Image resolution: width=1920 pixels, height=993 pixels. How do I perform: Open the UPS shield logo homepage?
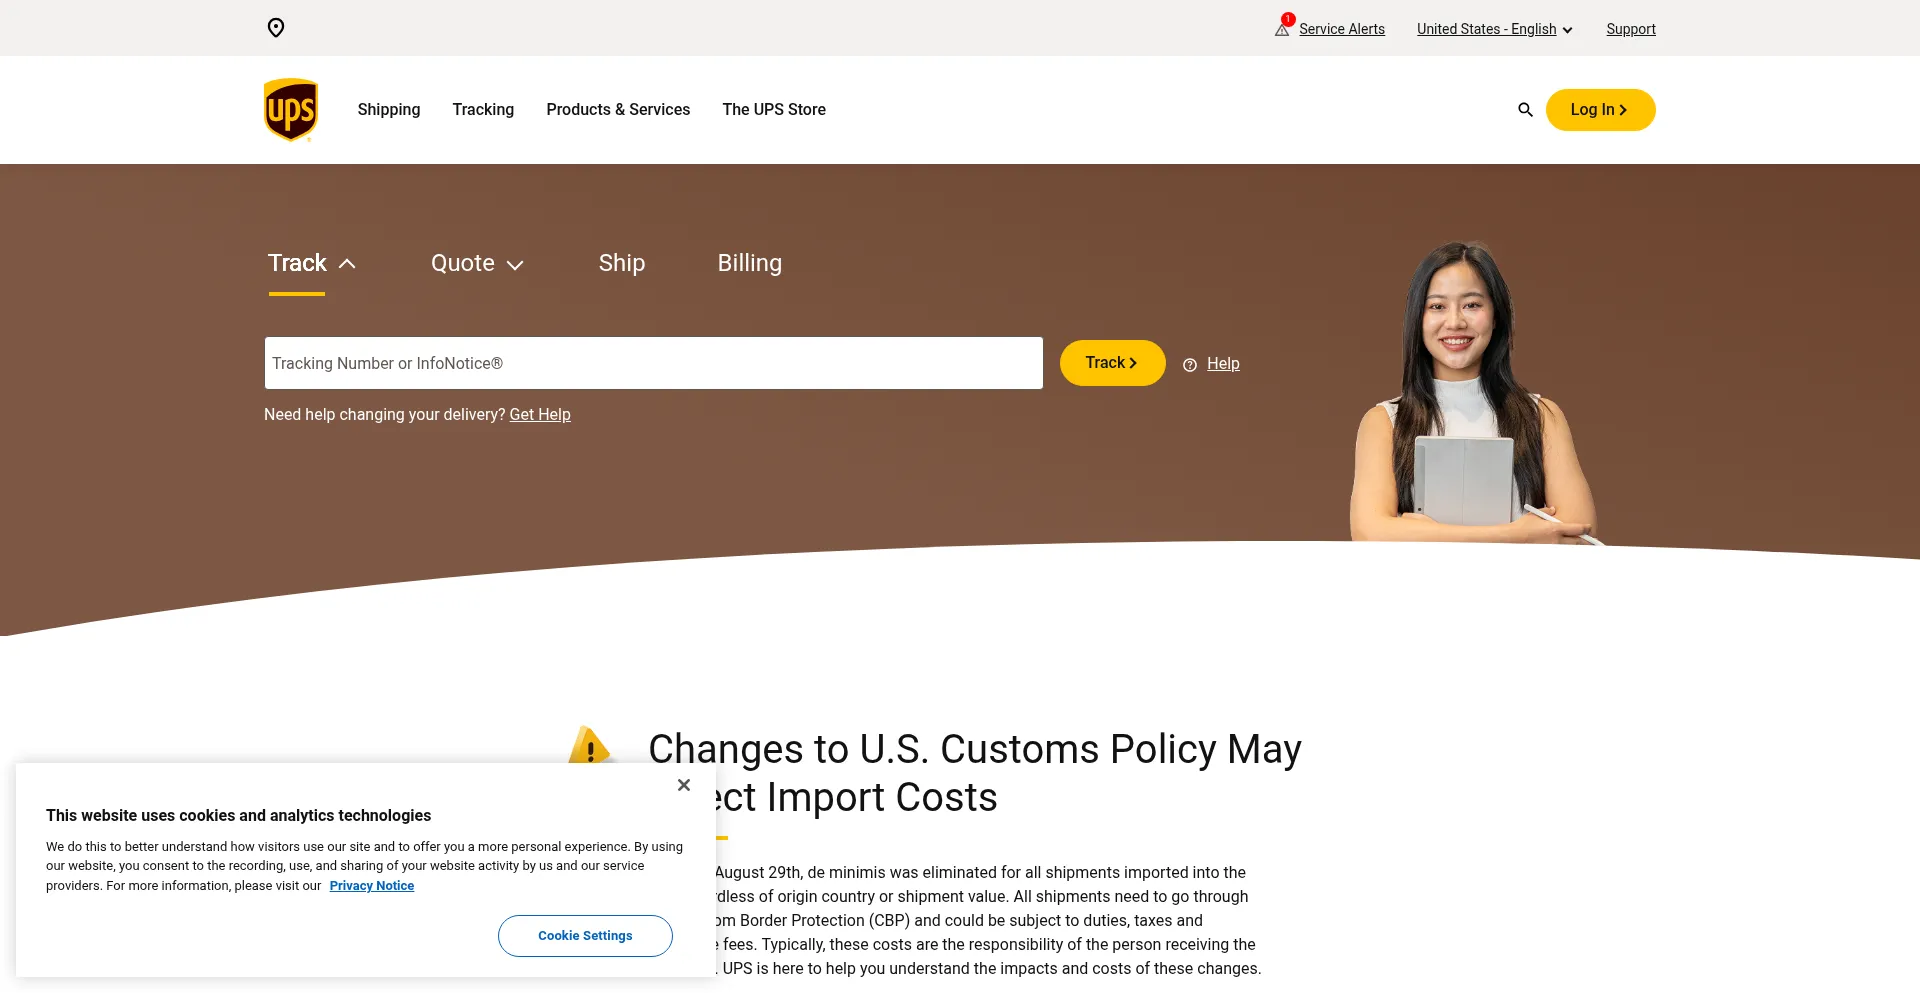291,110
